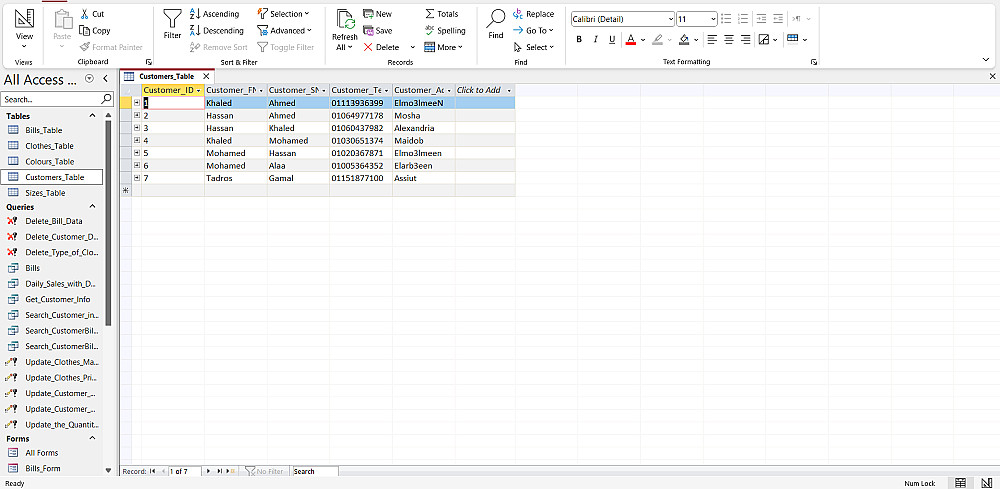Screen dimensions: 1000x489
Task: Expand subdatasheet for customer row 2
Action: [x=136, y=115]
